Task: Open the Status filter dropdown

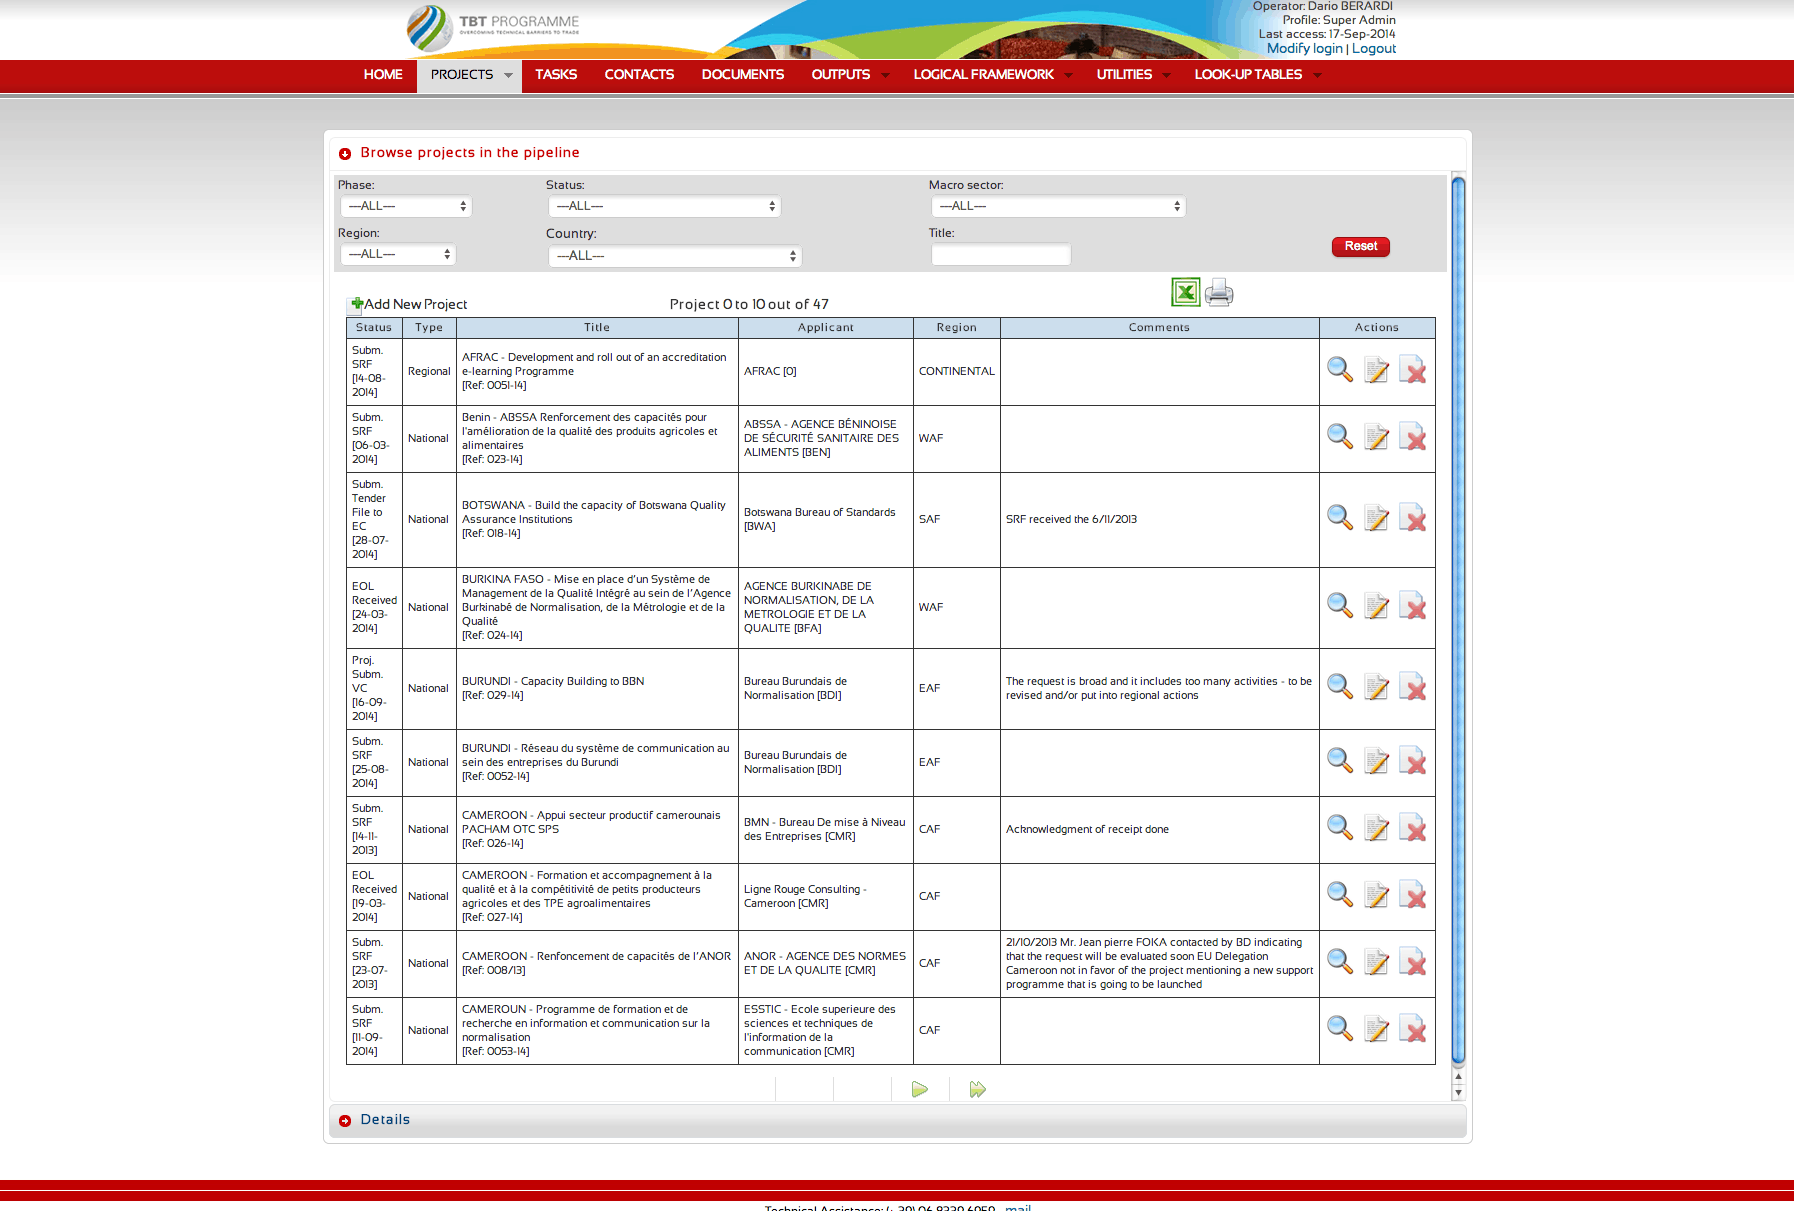Action: [665, 206]
